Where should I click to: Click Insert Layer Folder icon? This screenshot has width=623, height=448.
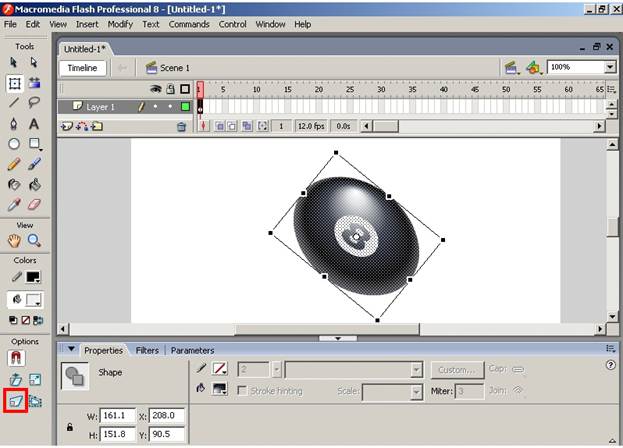click(x=97, y=126)
